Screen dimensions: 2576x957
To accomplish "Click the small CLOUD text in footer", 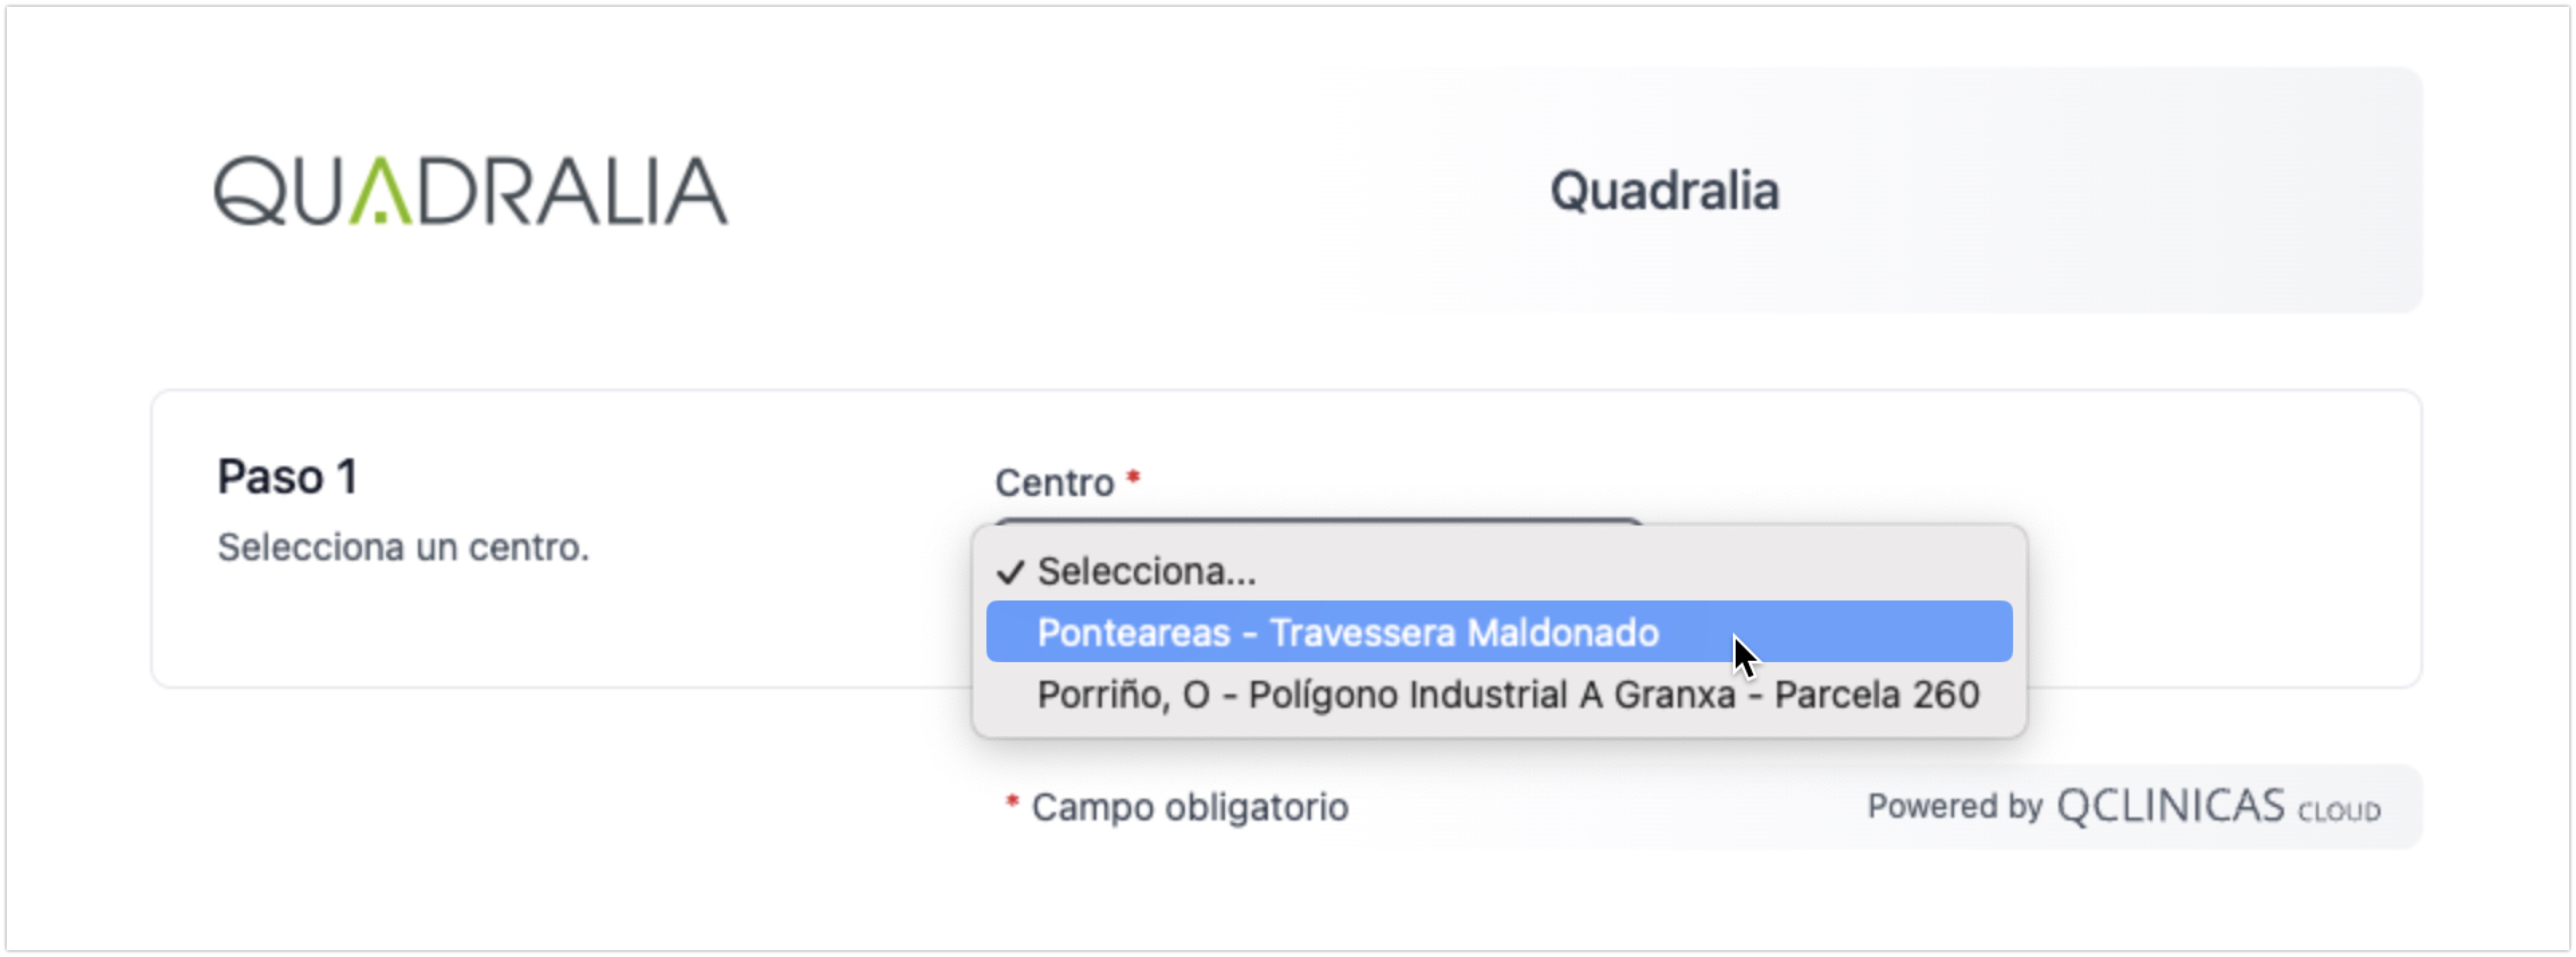I will pos(2339,811).
